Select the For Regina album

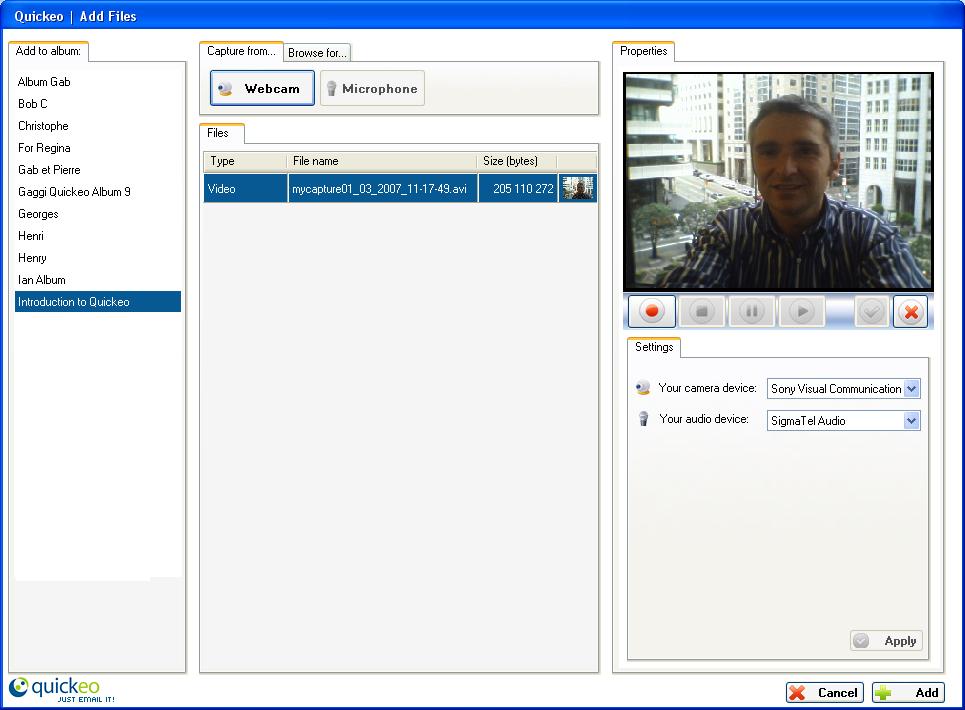click(x=98, y=148)
